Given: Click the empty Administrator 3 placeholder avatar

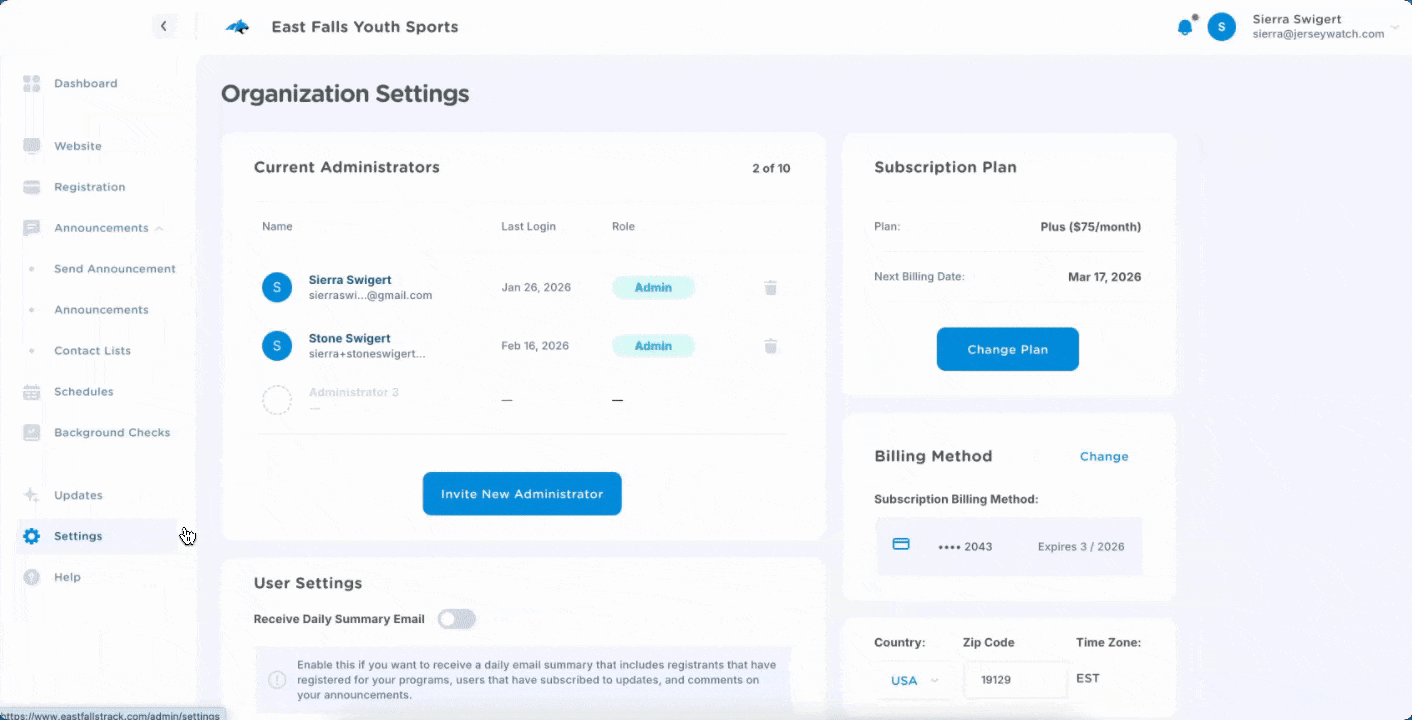Looking at the screenshot, I should 277,400.
